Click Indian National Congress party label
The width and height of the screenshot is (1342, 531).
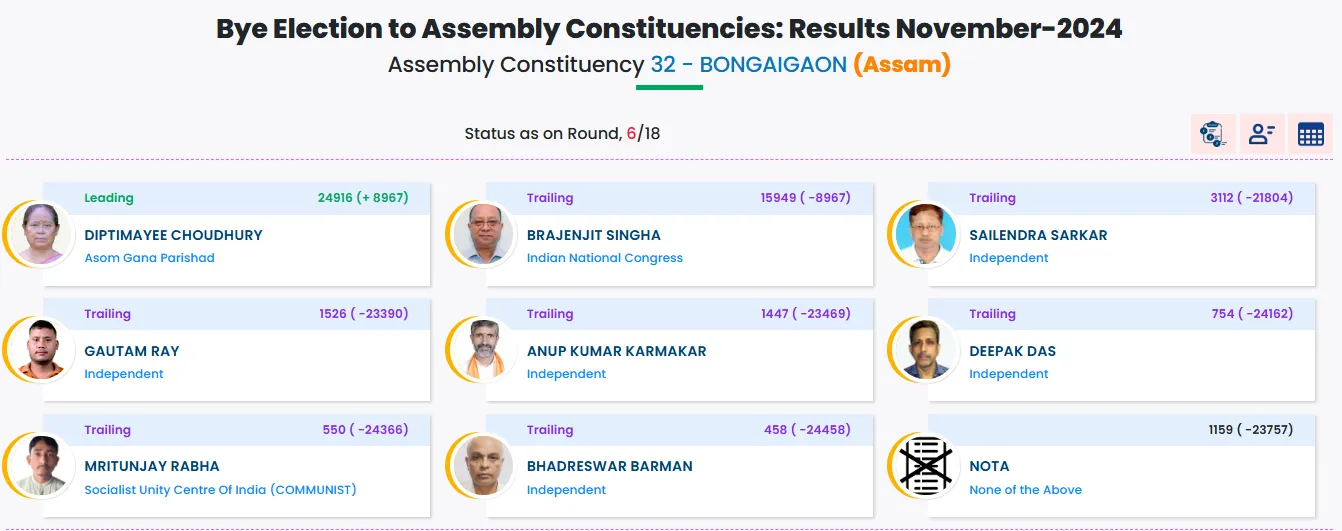pyautogui.click(x=604, y=258)
